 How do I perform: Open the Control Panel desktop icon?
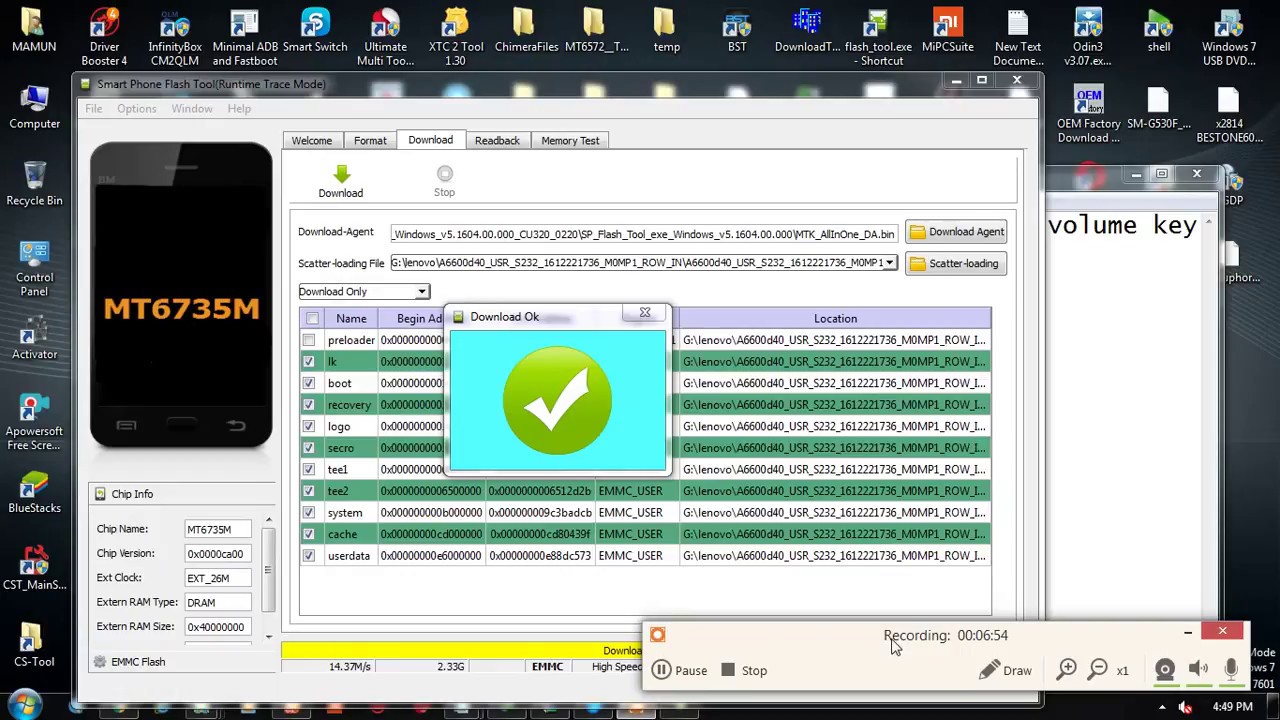pyautogui.click(x=34, y=268)
